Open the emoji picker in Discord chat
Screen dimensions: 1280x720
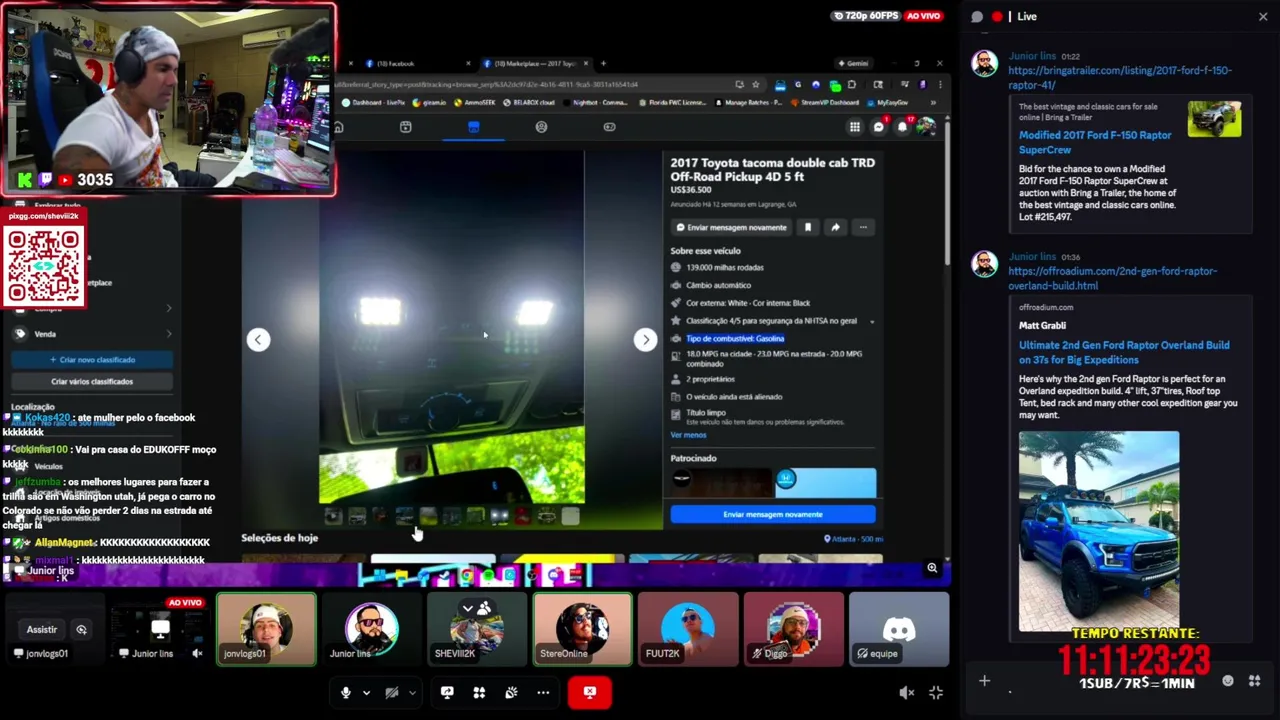[x=1228, y=681]
